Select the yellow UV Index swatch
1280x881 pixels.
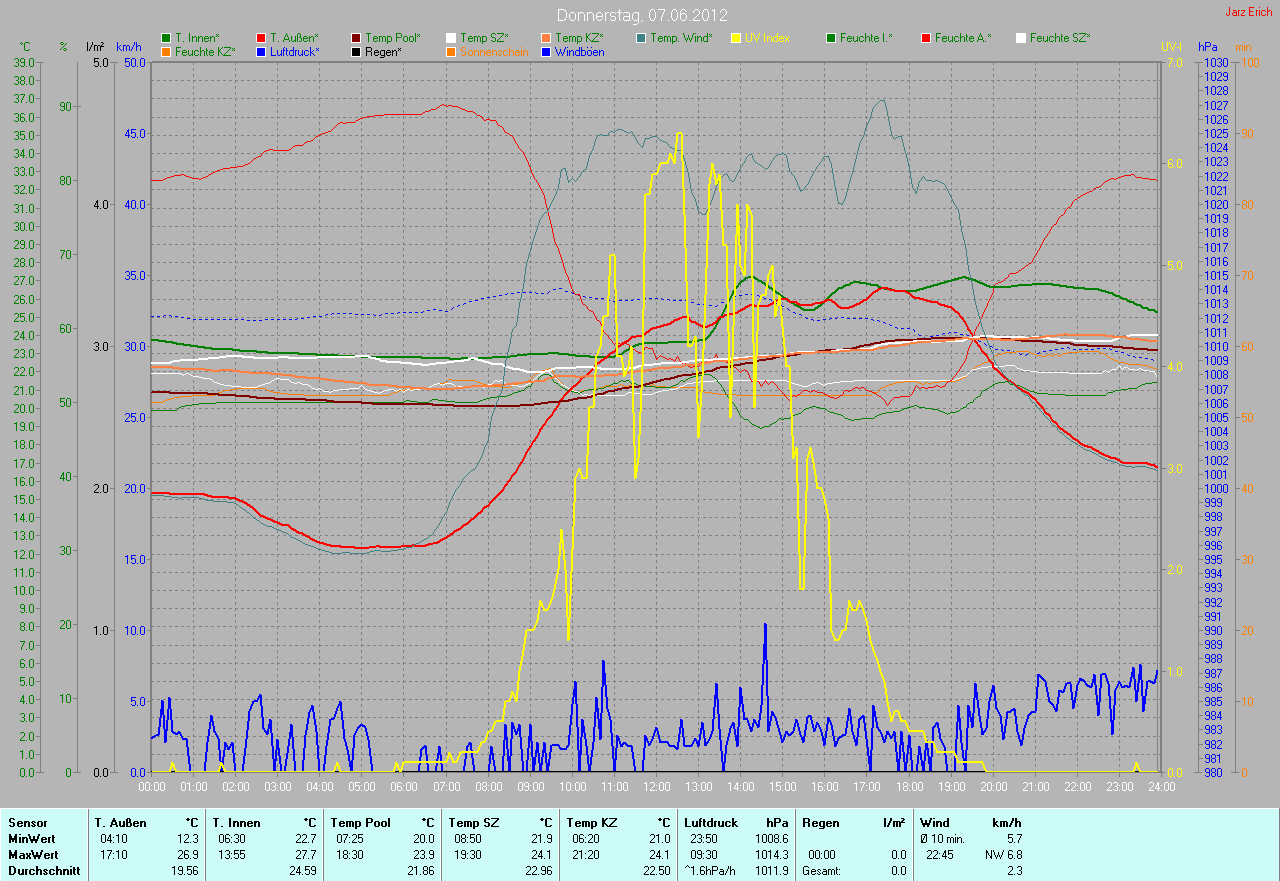(736, 38)
